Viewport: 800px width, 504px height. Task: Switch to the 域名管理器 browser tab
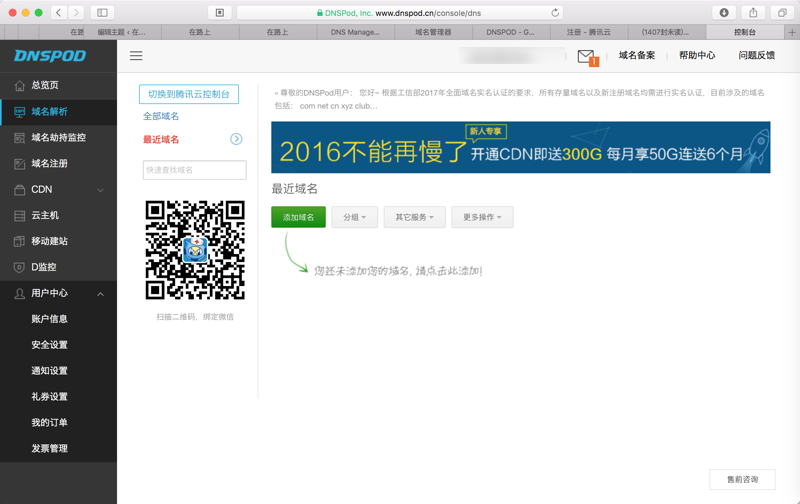coord(433,32)
